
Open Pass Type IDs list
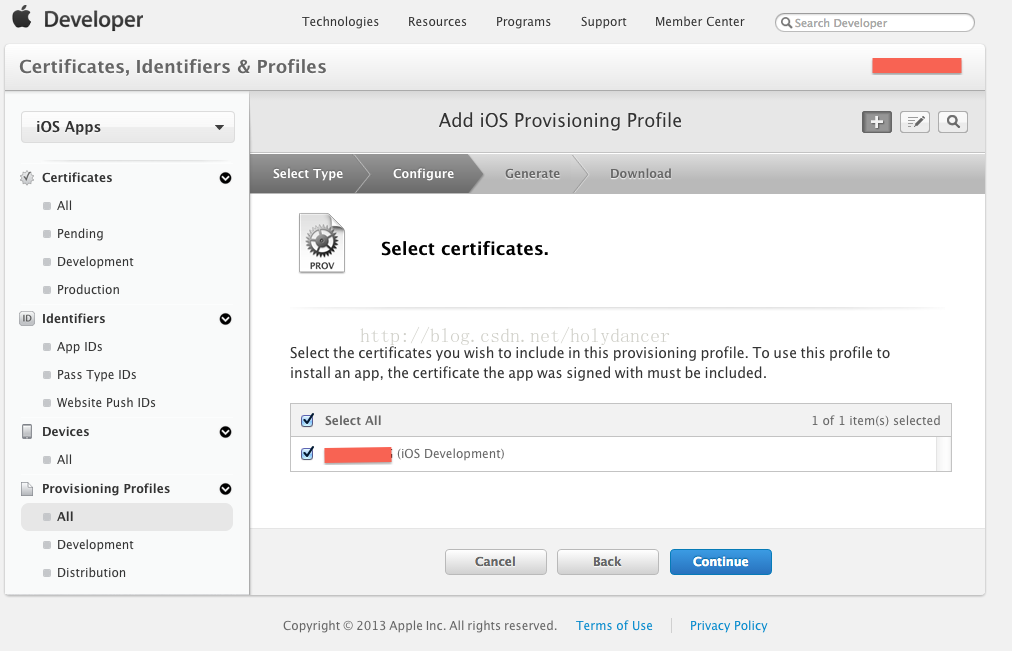click(97, 375)
